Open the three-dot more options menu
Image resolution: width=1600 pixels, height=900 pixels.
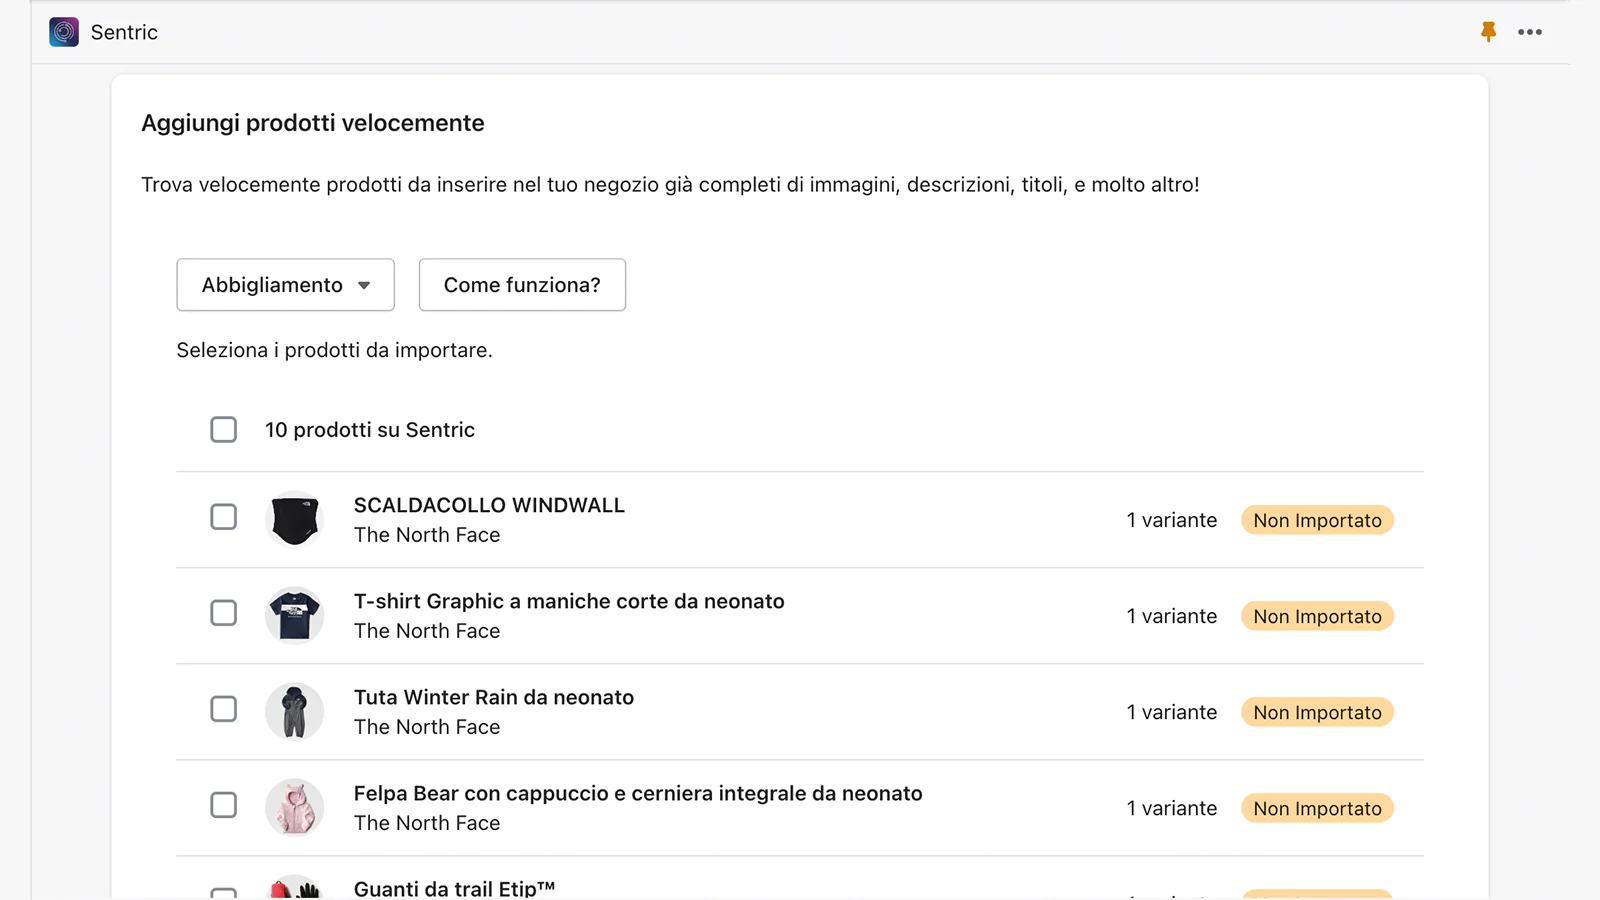(1530, 32)
